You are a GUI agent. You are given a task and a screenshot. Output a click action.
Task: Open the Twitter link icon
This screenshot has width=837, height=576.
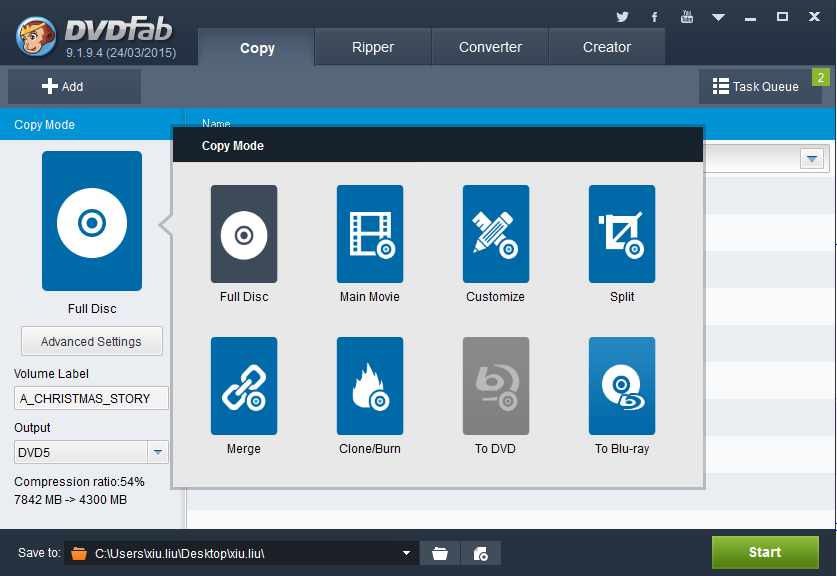click(622, 17)
